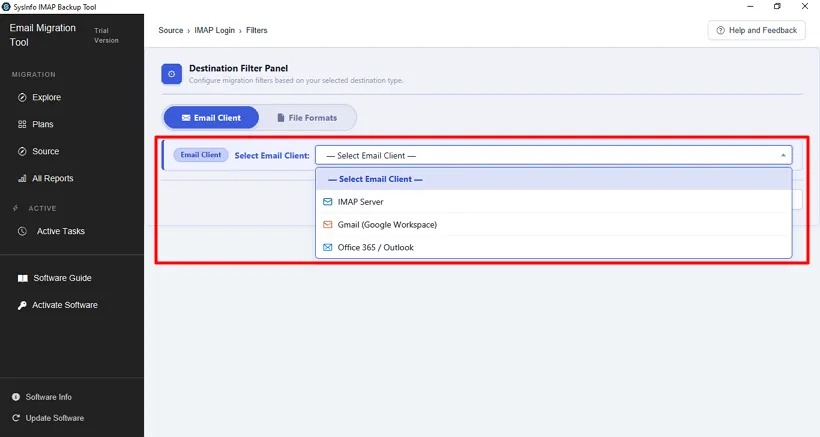Click the Destination Filter Panel gear icon
Screen dimensions: 820x437
pos(172,74)
